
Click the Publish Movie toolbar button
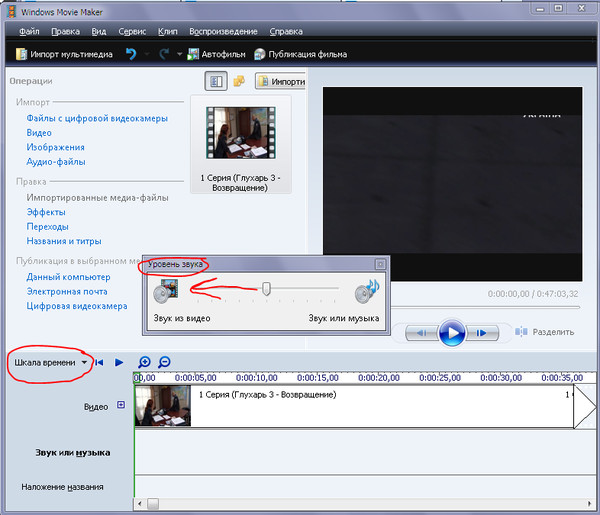tap(301, 54)
